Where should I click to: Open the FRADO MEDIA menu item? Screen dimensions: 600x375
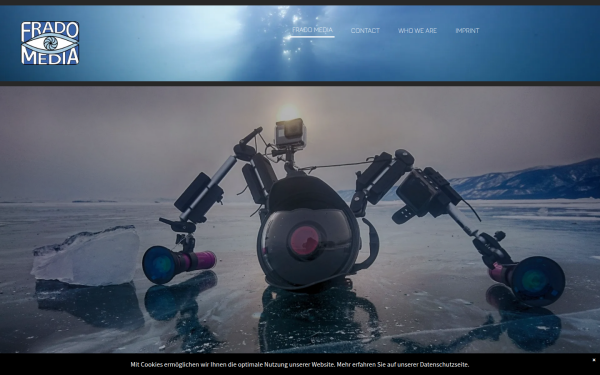pyautogui.click(x=312, y=30)
